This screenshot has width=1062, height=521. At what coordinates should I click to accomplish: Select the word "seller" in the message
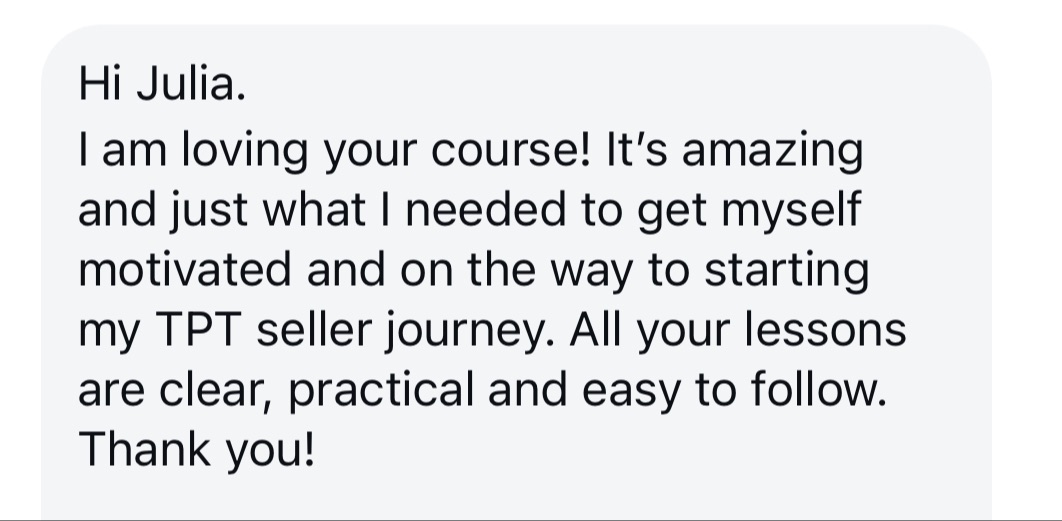(314, 330)
